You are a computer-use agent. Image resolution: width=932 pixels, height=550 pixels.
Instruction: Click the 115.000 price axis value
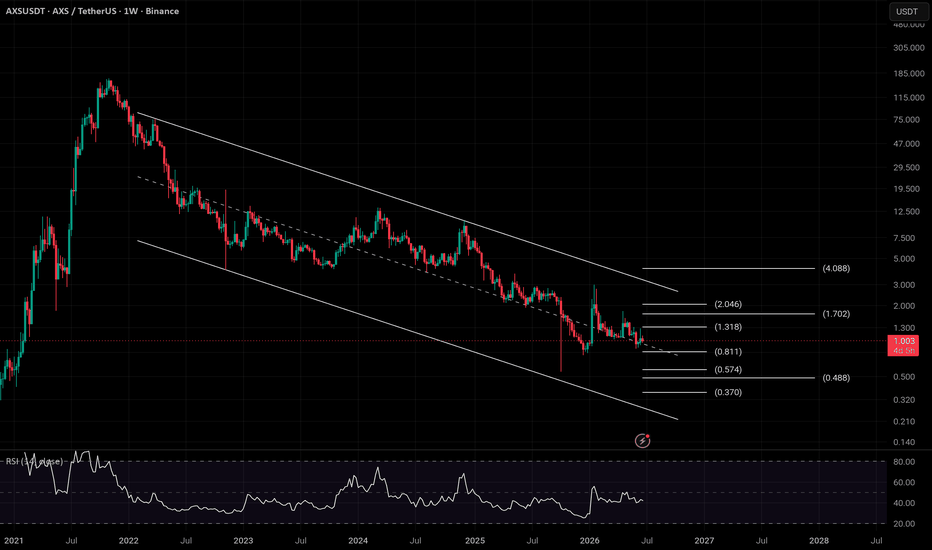[x=909, y=98]
